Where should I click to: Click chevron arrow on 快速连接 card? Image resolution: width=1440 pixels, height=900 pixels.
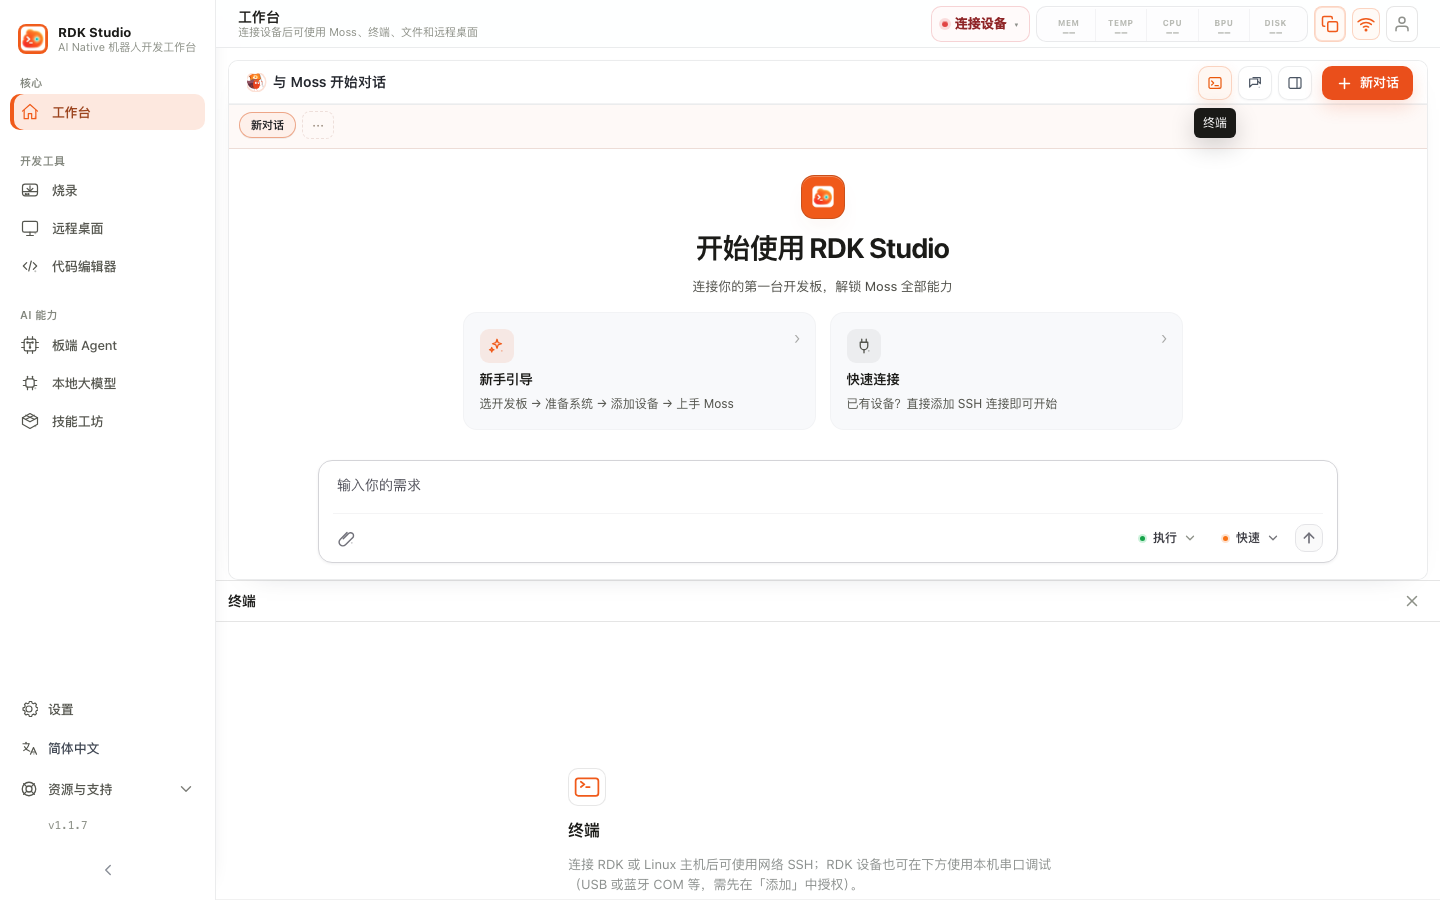1164,339
